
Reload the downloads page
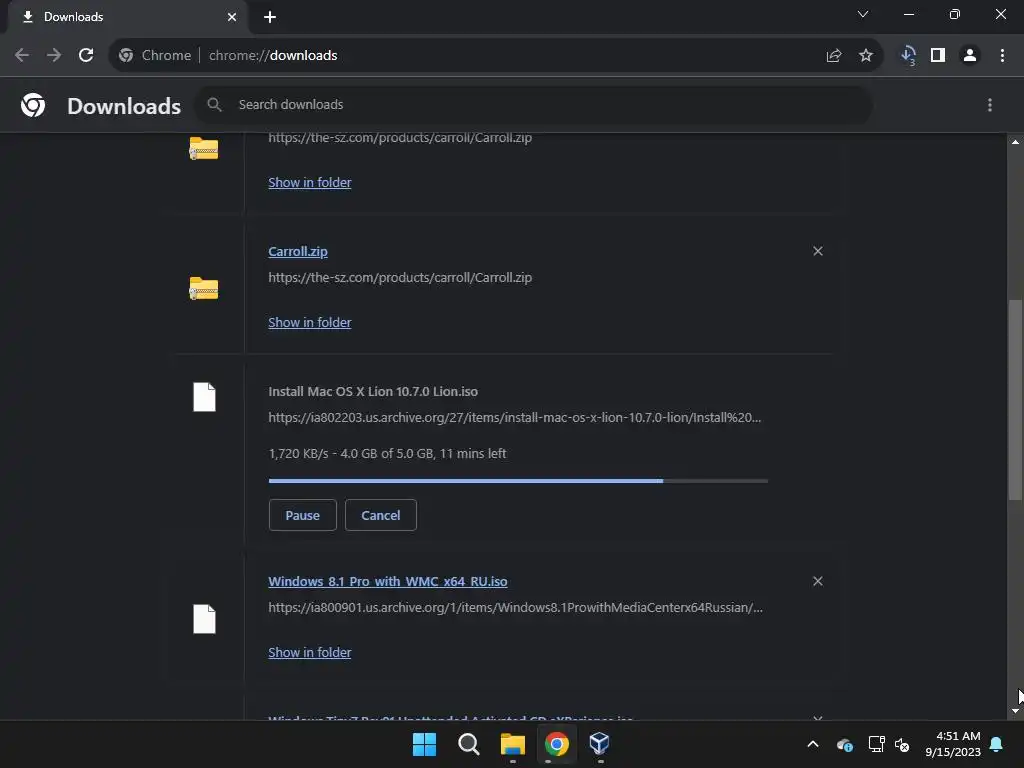[86, 56]
